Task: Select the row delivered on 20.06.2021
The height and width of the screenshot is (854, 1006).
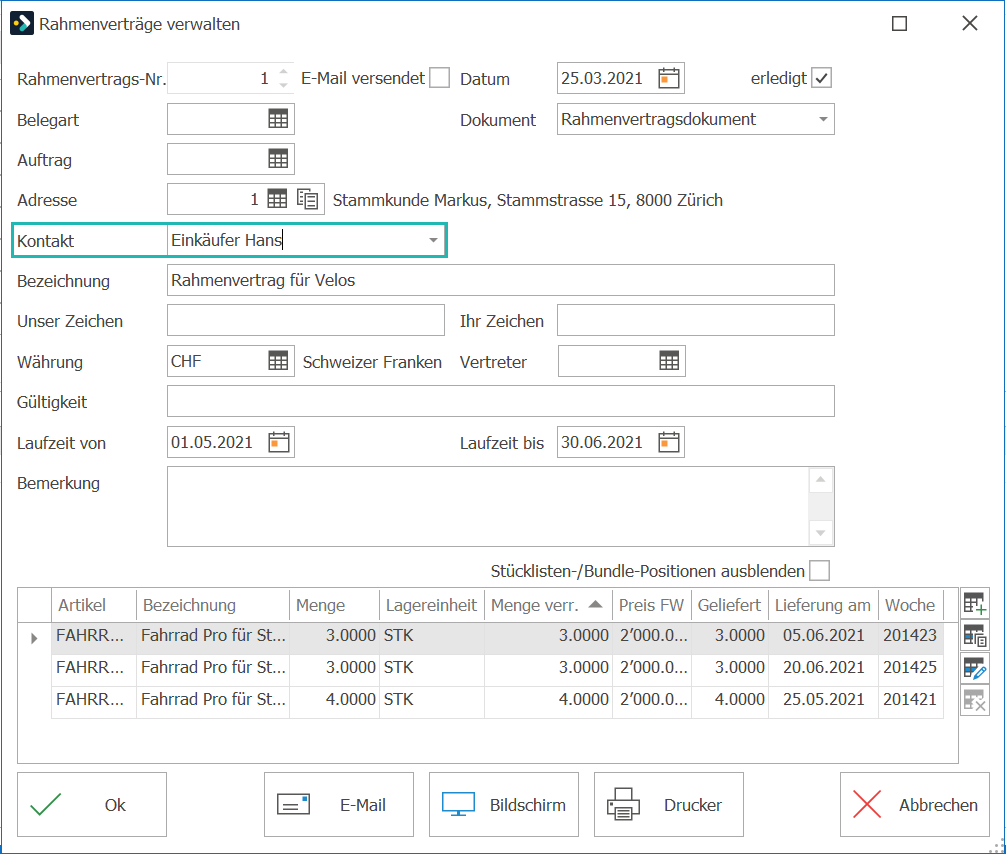Action: pyautogui.click(x=497, y=668)
